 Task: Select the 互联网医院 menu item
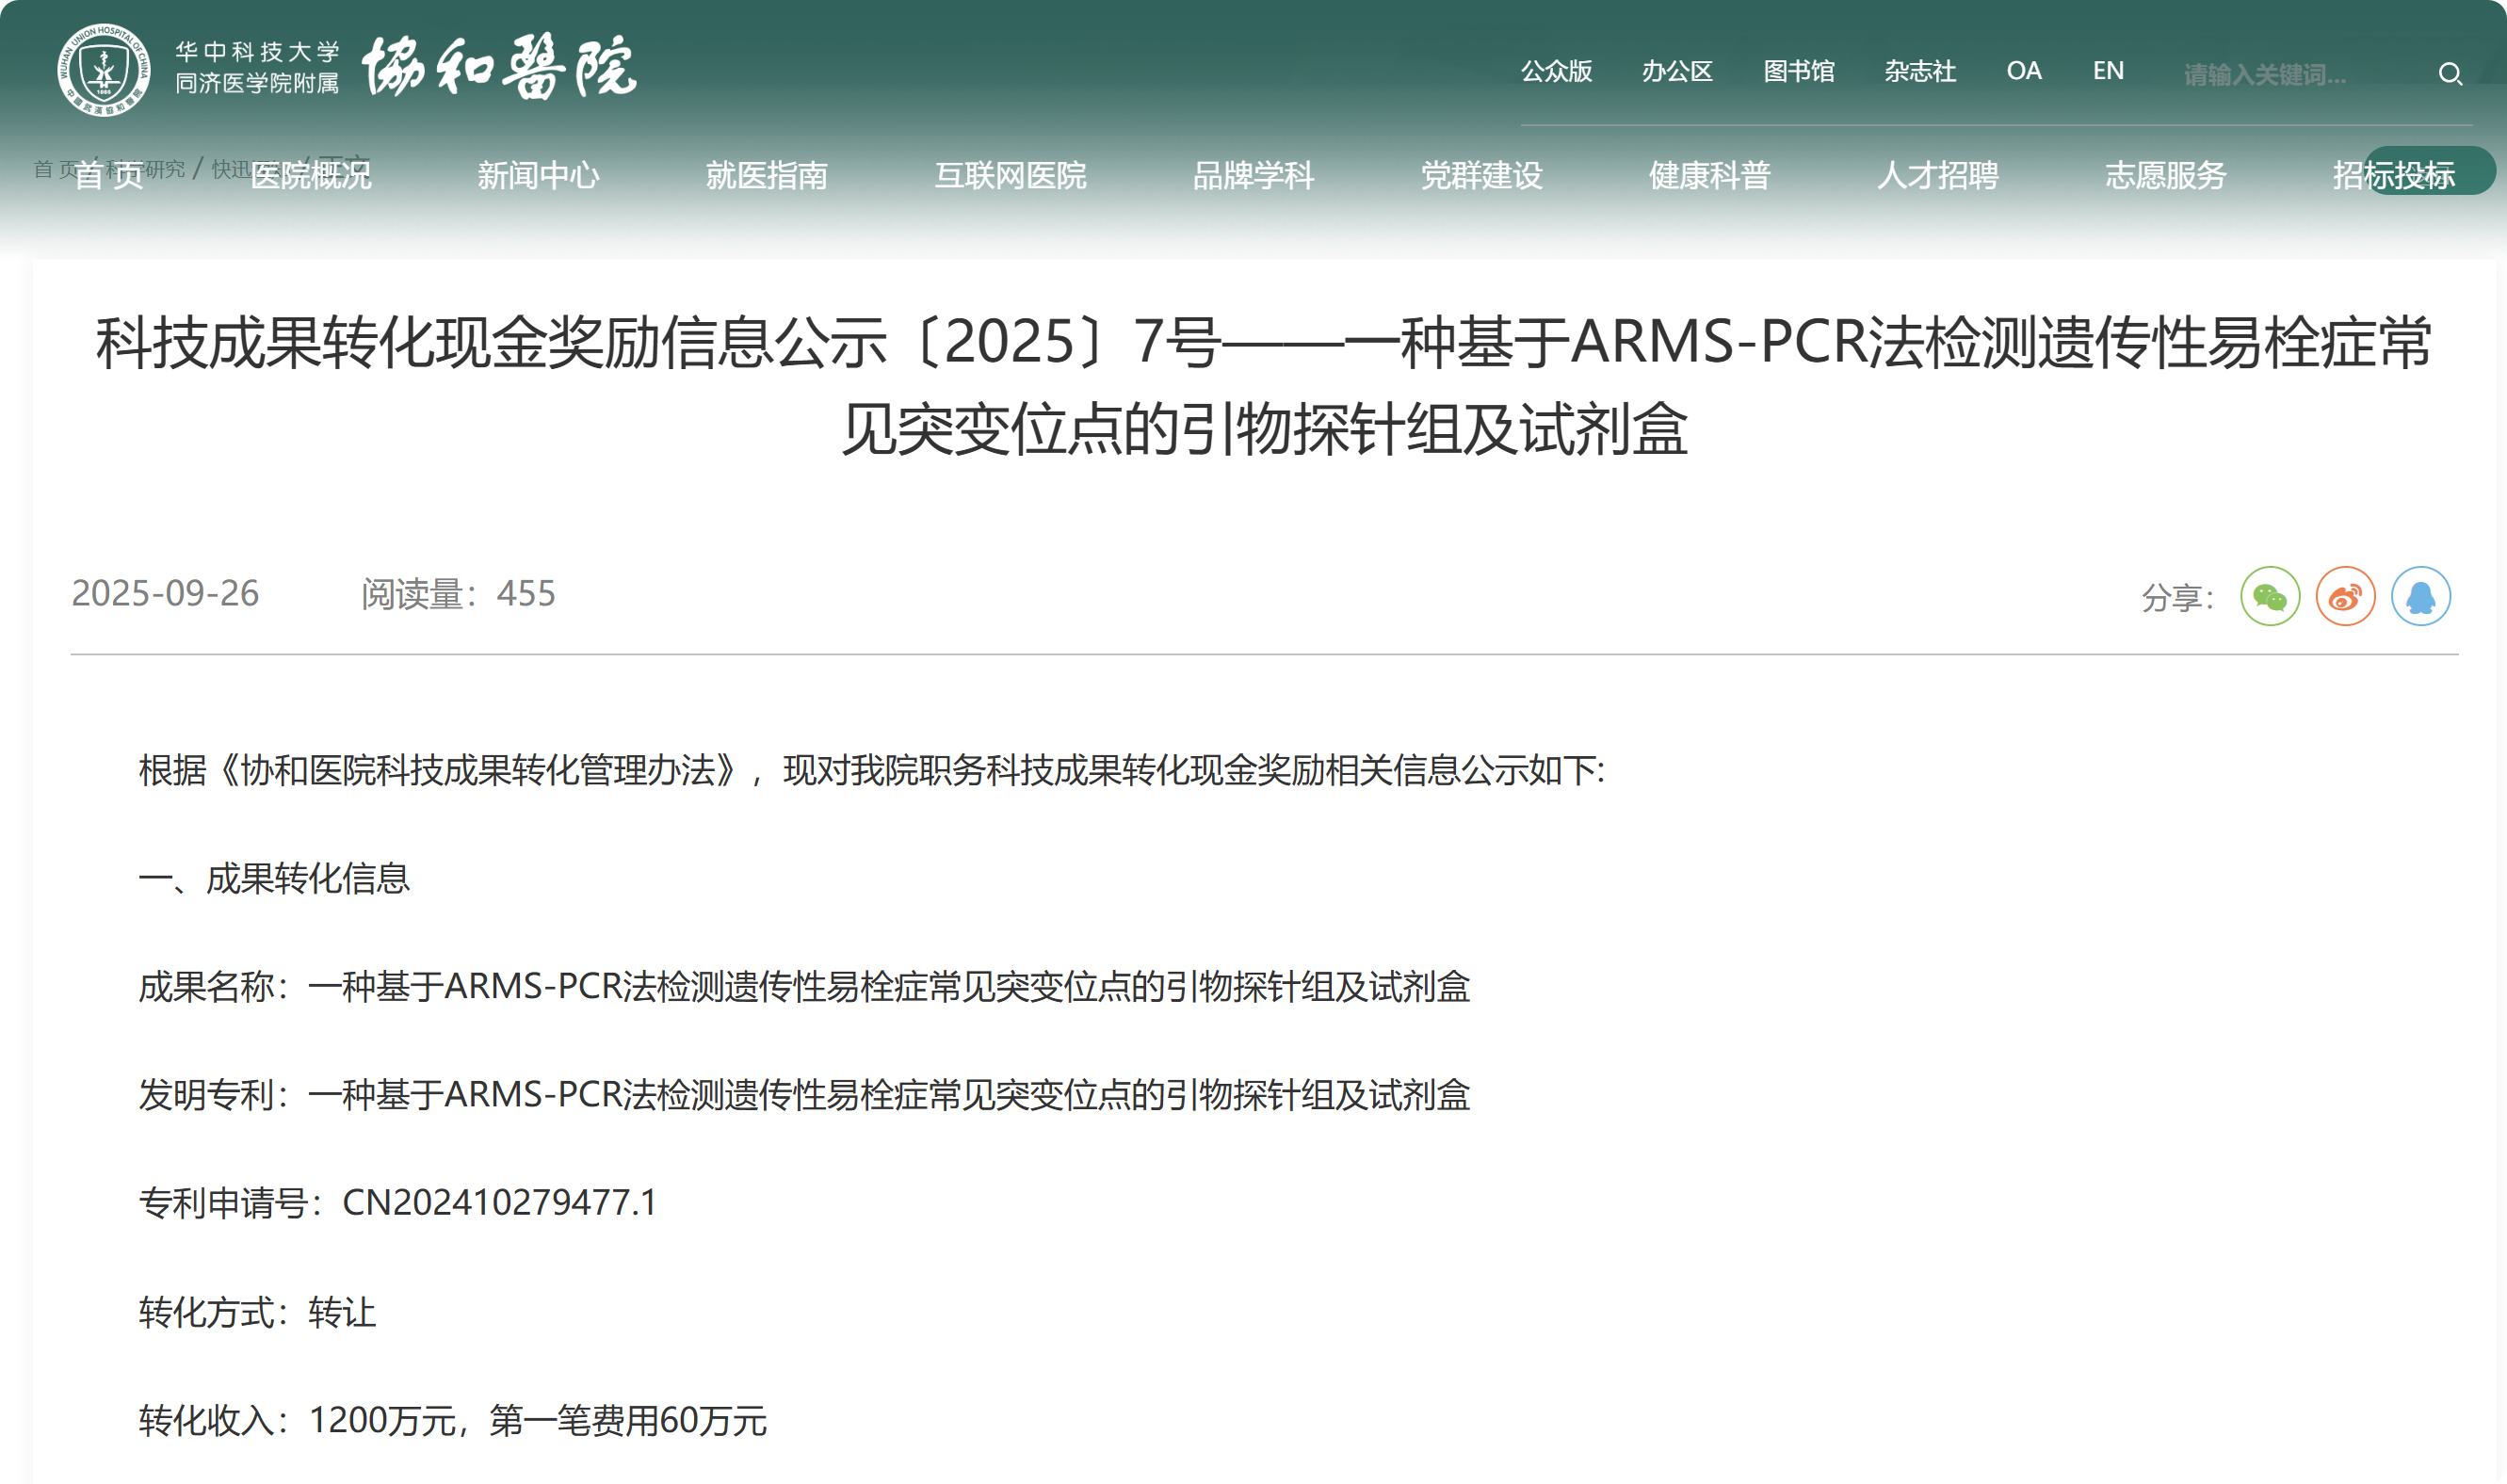click(x=1010, y=176)
